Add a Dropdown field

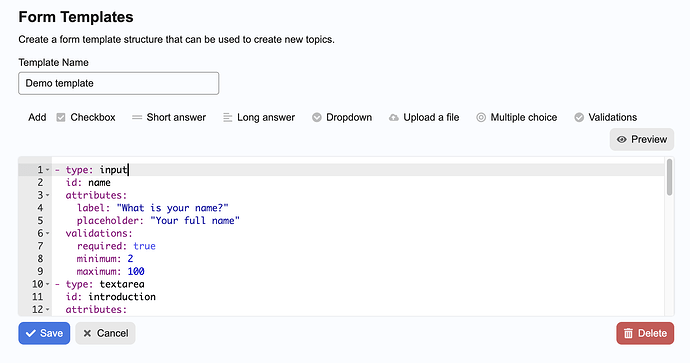pyautogui.click(x=342, y=117)
